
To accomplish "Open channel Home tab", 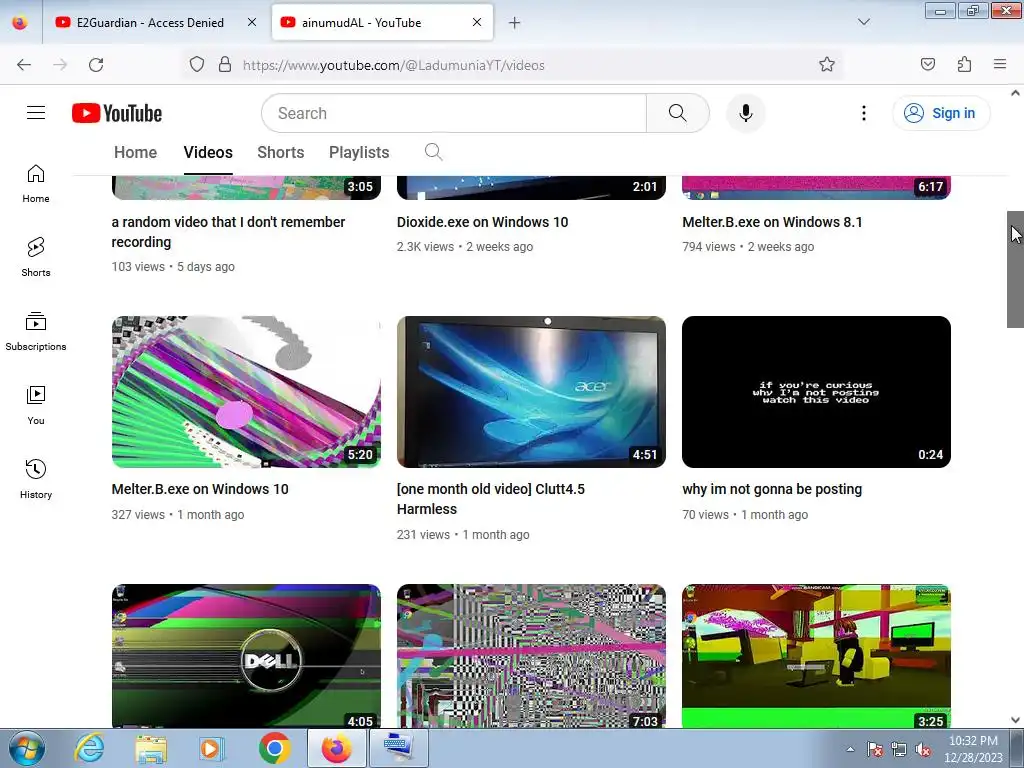I will [136, 152].
